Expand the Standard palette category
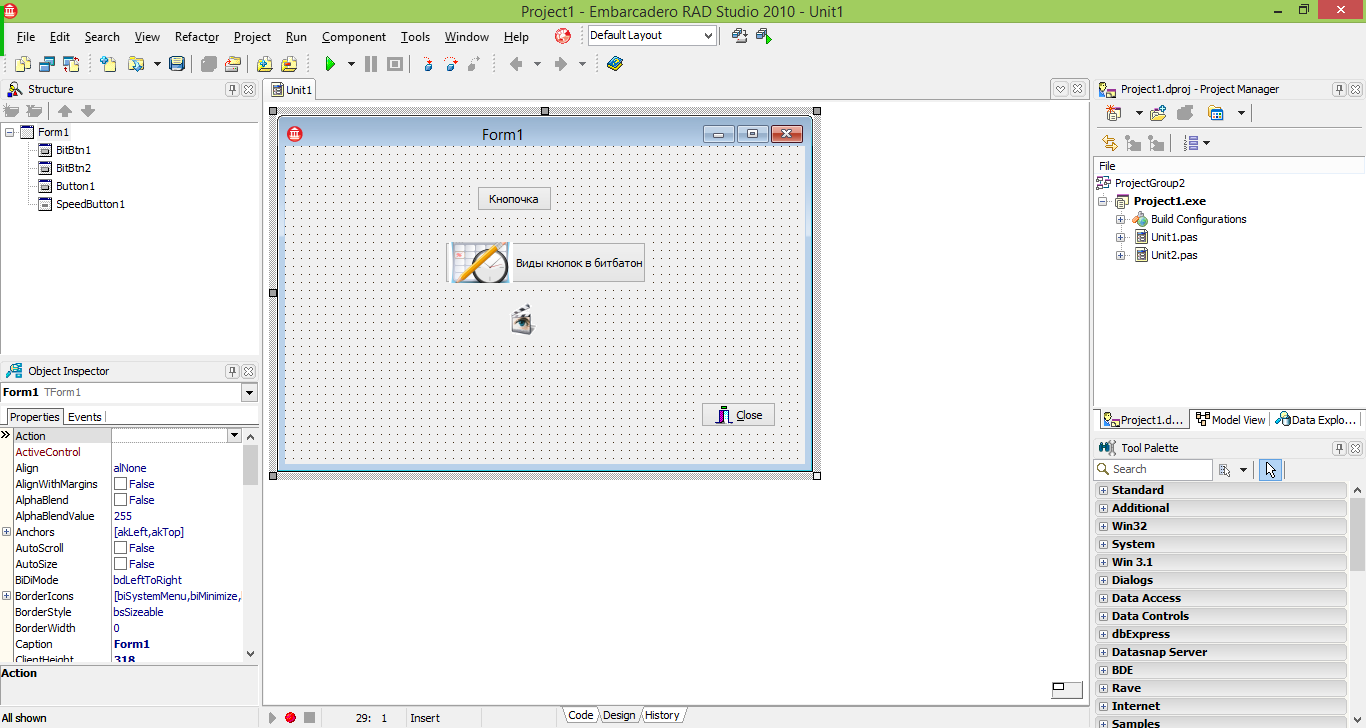 coord(1104,490)
